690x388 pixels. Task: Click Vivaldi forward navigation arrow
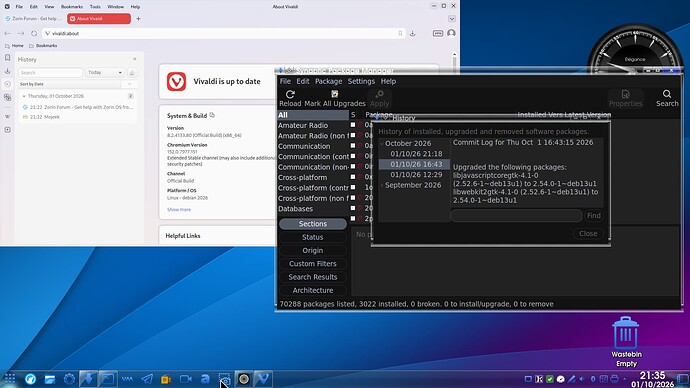tap(21, 33)
